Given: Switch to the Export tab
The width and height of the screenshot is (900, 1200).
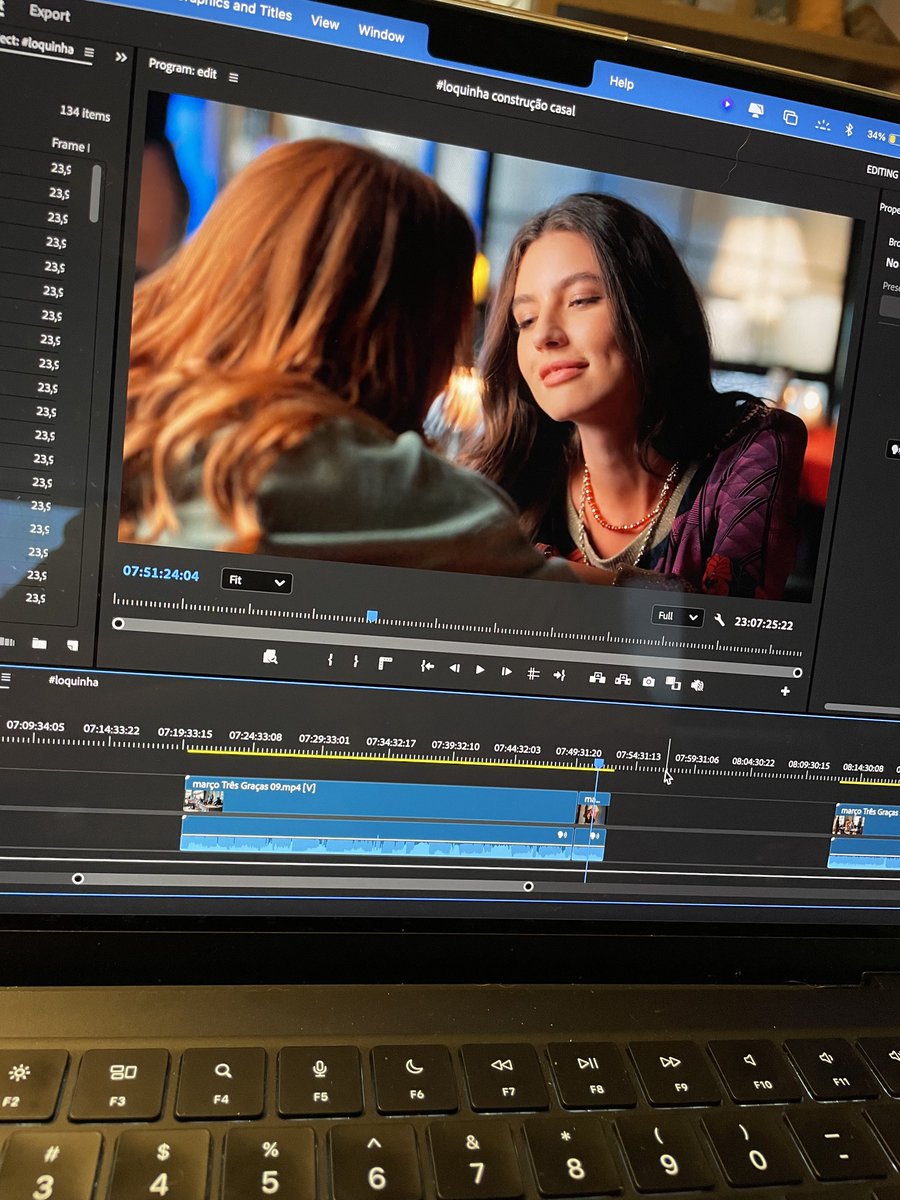Looking at the screenshot, I should (x=50, y=13).
